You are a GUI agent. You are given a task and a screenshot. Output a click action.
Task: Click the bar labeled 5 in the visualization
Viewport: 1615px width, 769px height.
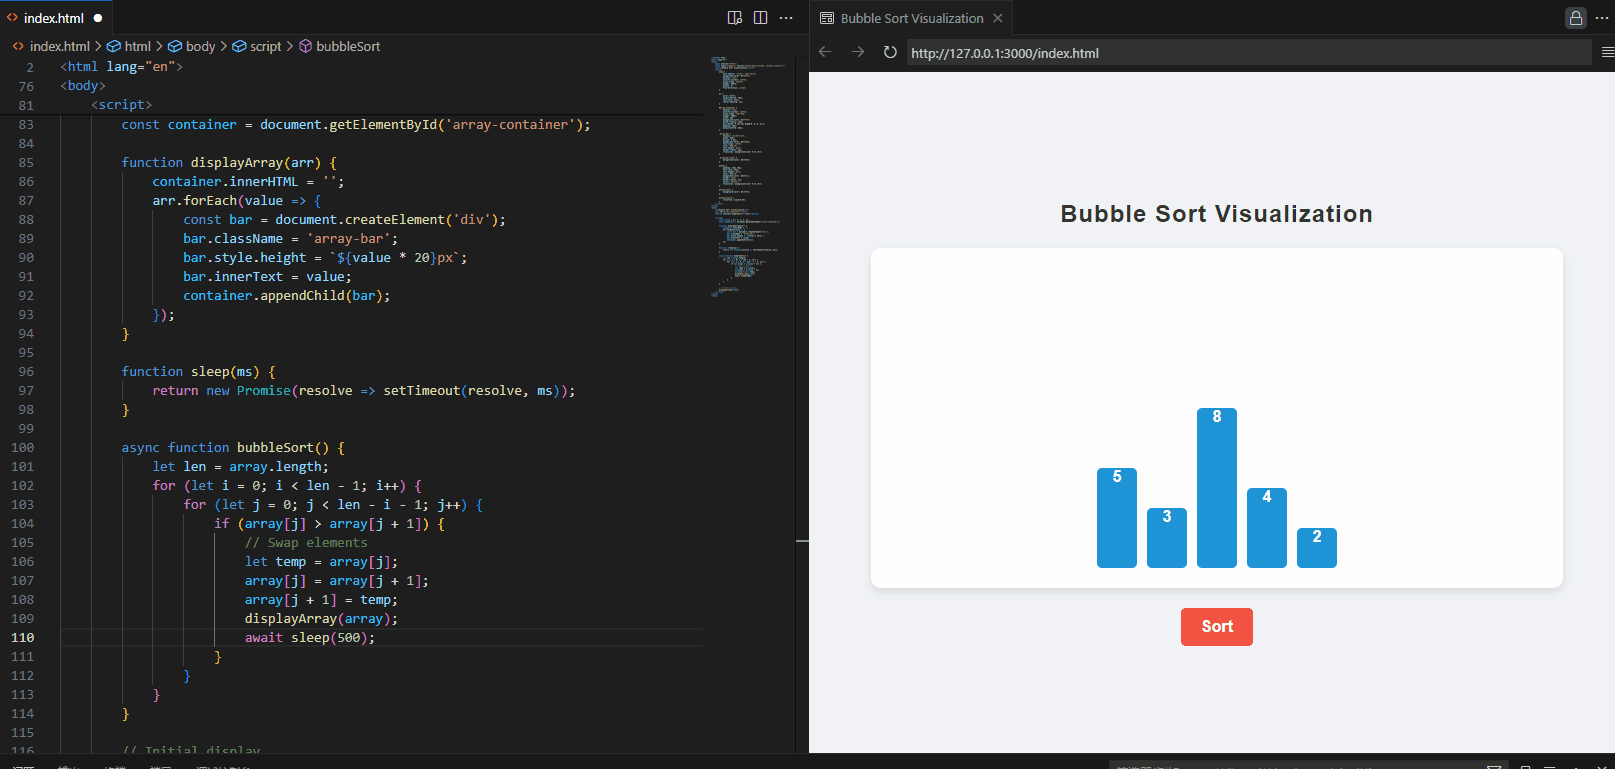pos(1117,518)
